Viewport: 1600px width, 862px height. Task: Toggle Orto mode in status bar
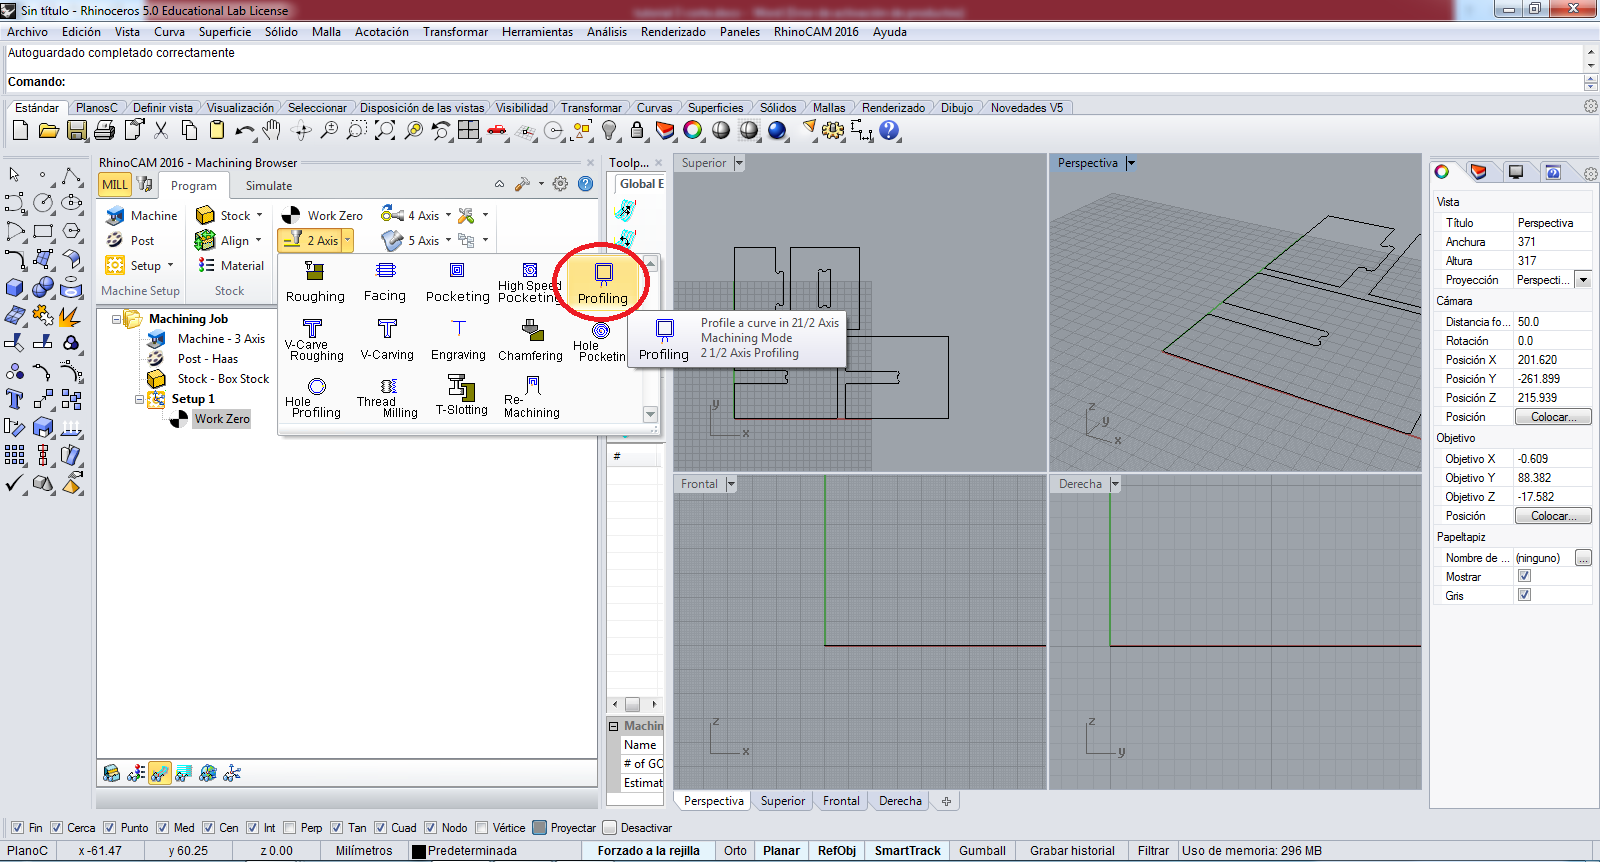pyautogui.click(x=735, y=851)
